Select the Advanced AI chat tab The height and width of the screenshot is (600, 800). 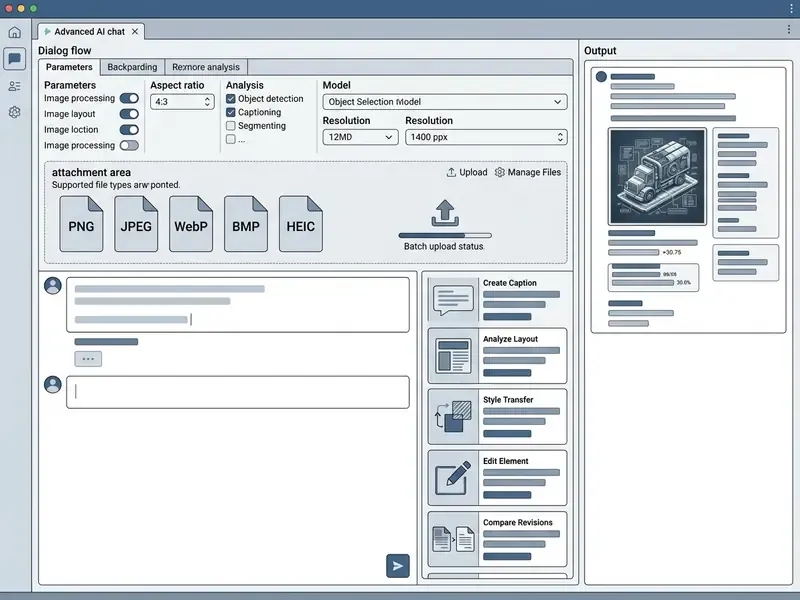[x=91, y=32]
